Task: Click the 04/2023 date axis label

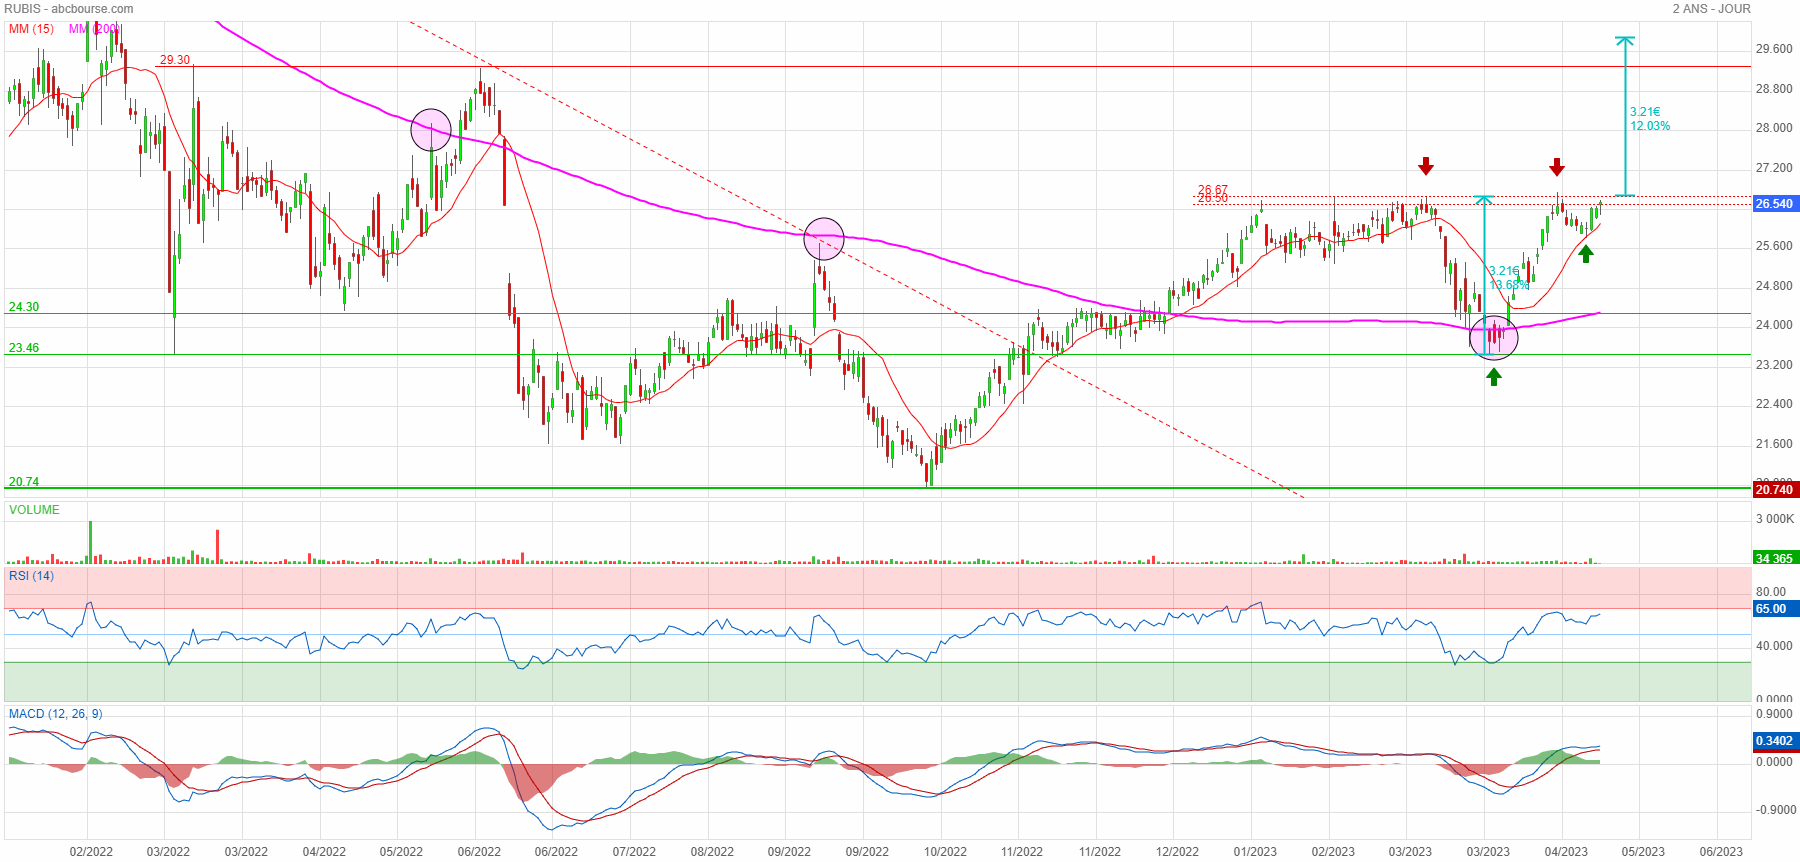Action: 1566,852
